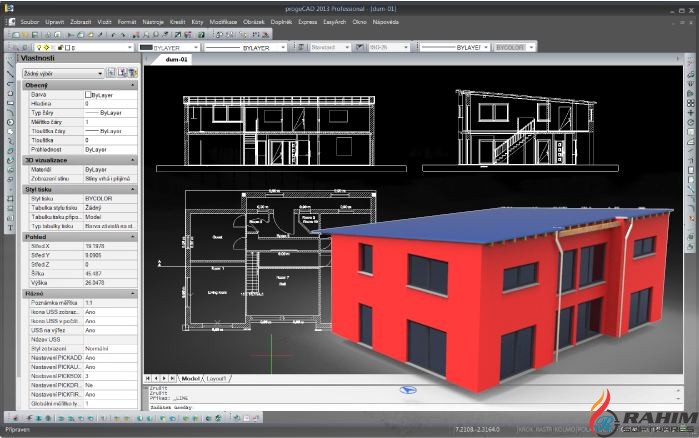The width and height of the screenshot is (699, 438).
Task: Click the text style icon before Standard
Action: 301,47
